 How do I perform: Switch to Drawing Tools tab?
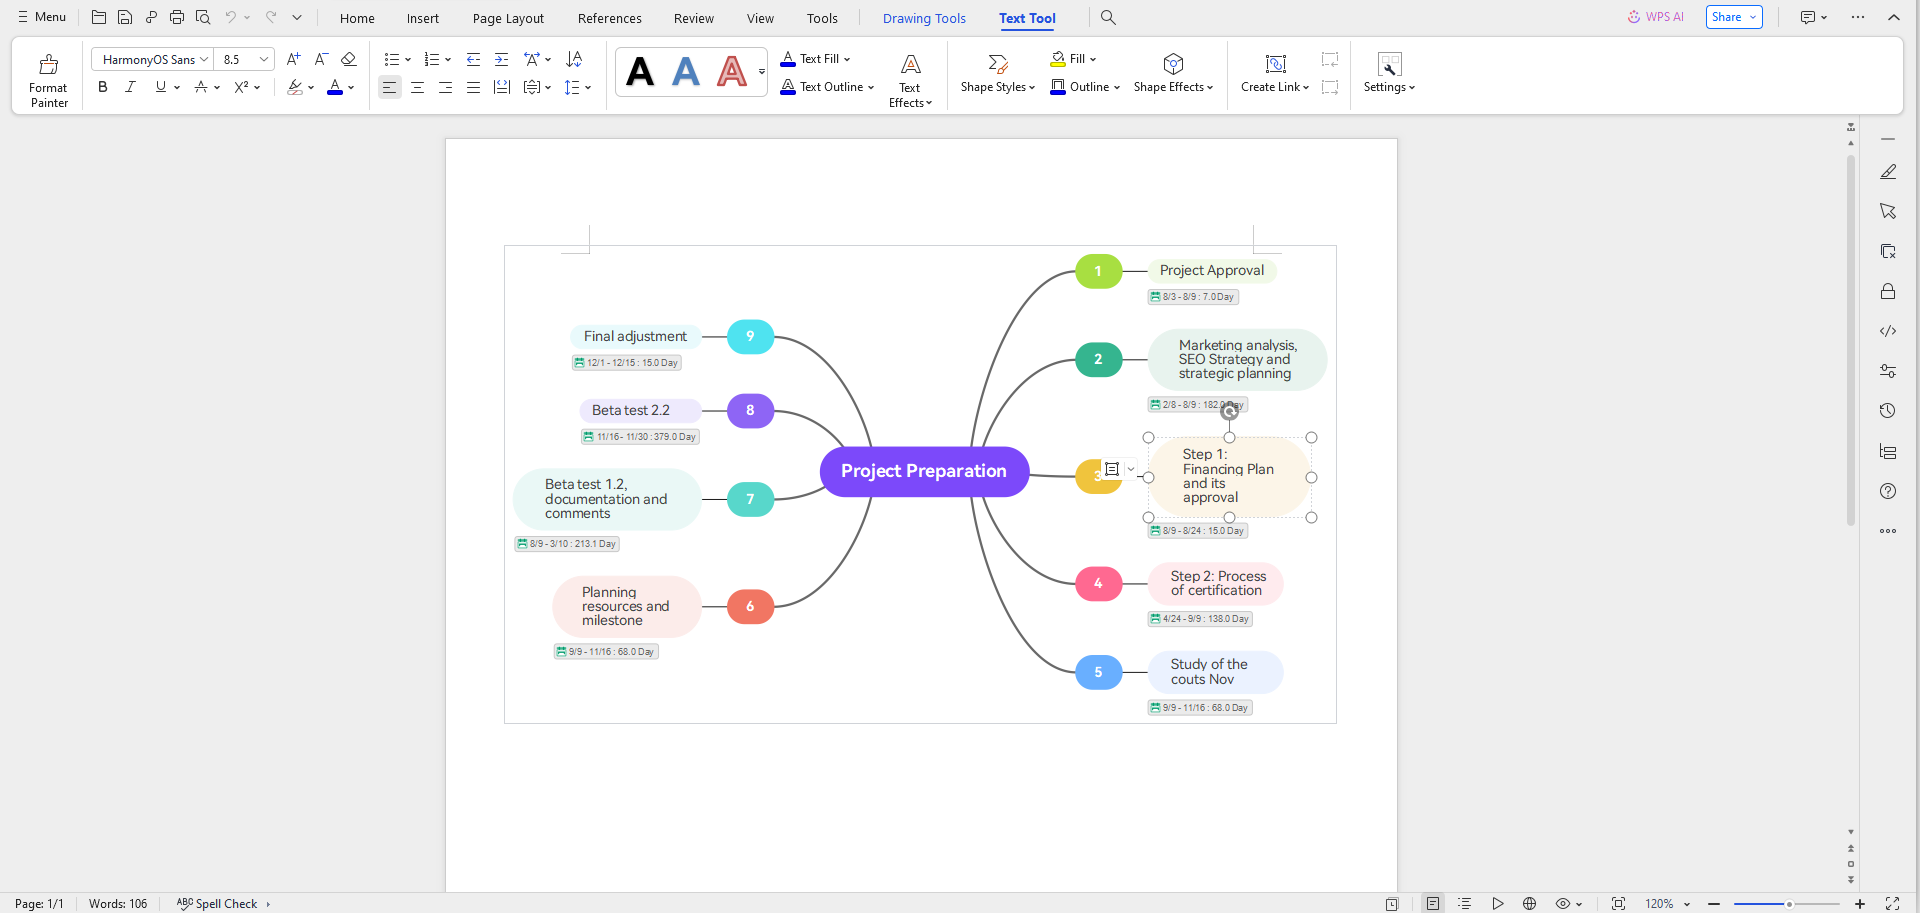924,18
